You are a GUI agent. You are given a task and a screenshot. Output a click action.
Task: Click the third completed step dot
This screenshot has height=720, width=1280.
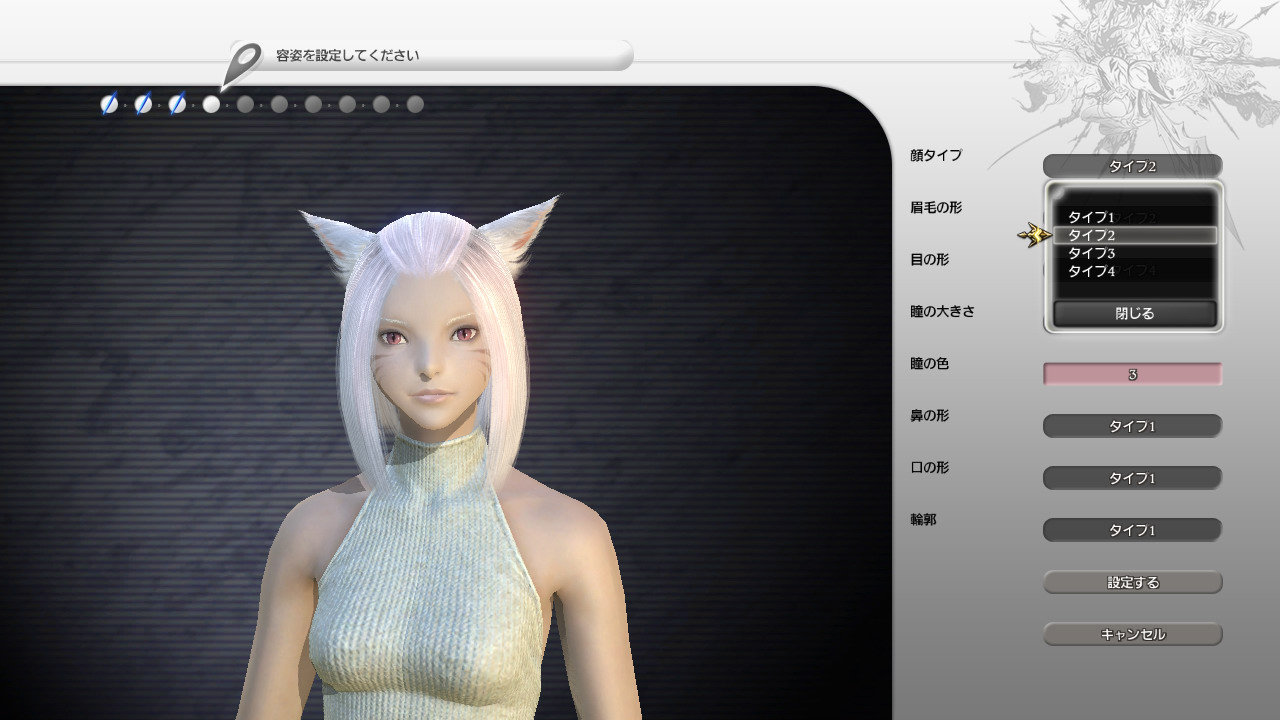[x=177, y=104]
